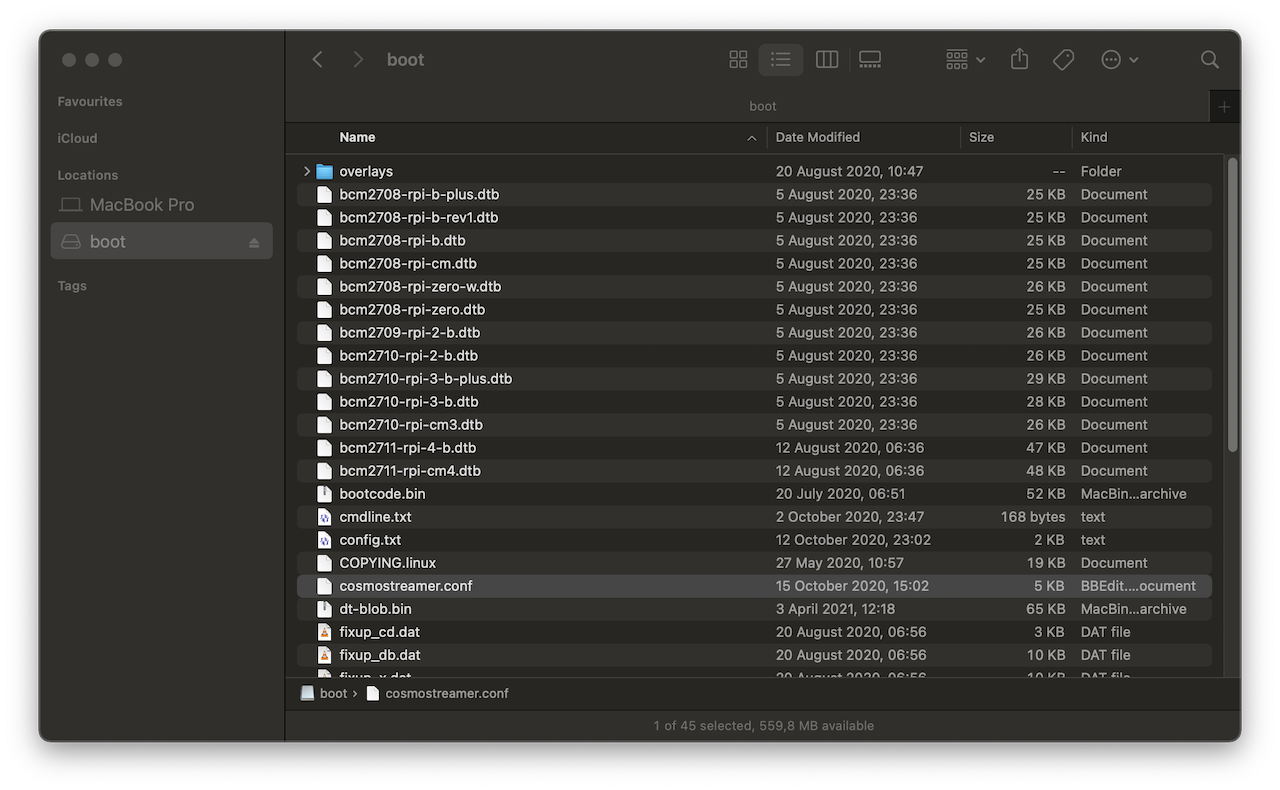Eject the boot volume
1280x790 pixels.
[254, 243]
